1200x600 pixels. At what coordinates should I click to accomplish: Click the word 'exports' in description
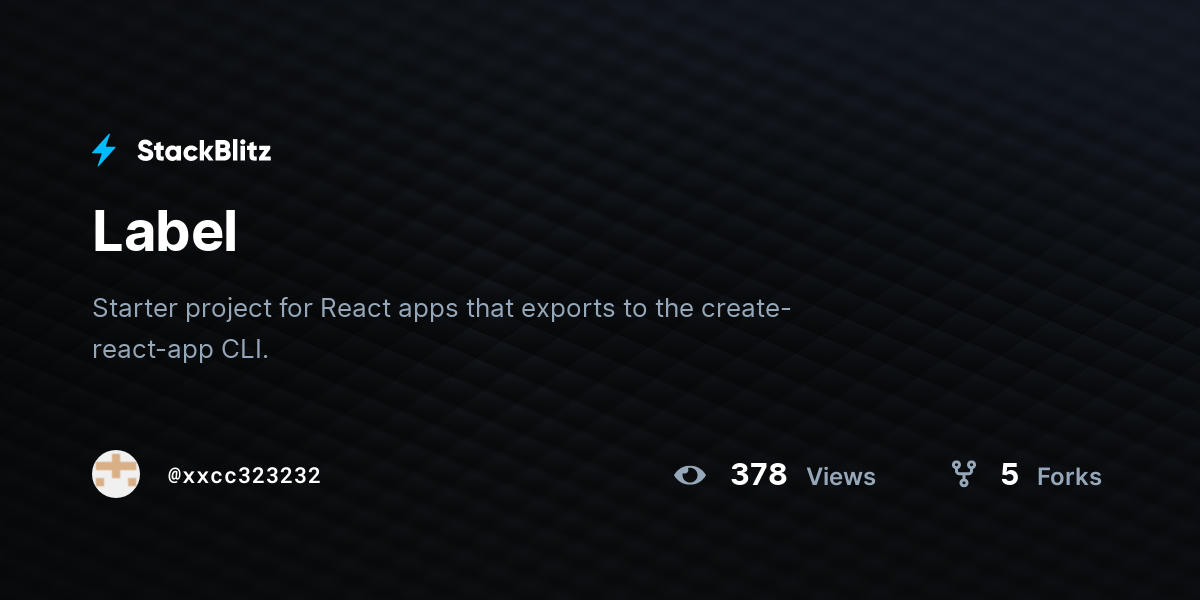coord(567,308)
